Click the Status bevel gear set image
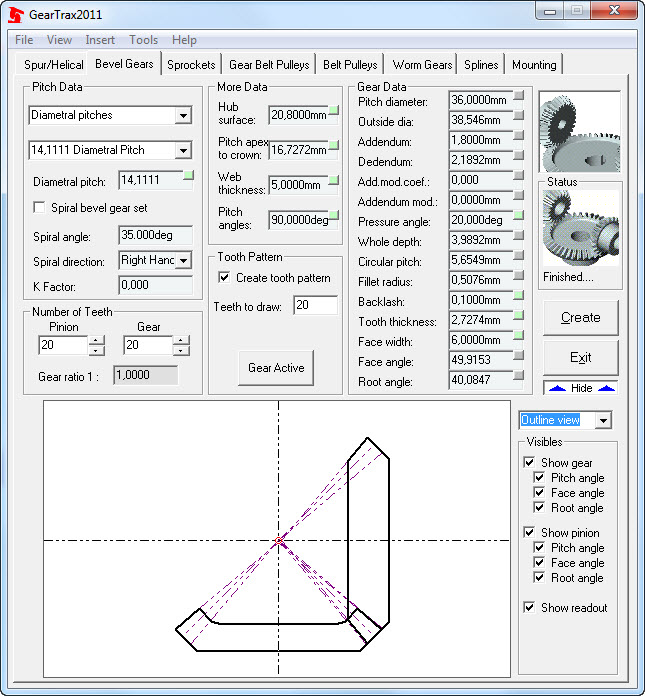Screen dimensions: 645x696 [x=580, y=228]
